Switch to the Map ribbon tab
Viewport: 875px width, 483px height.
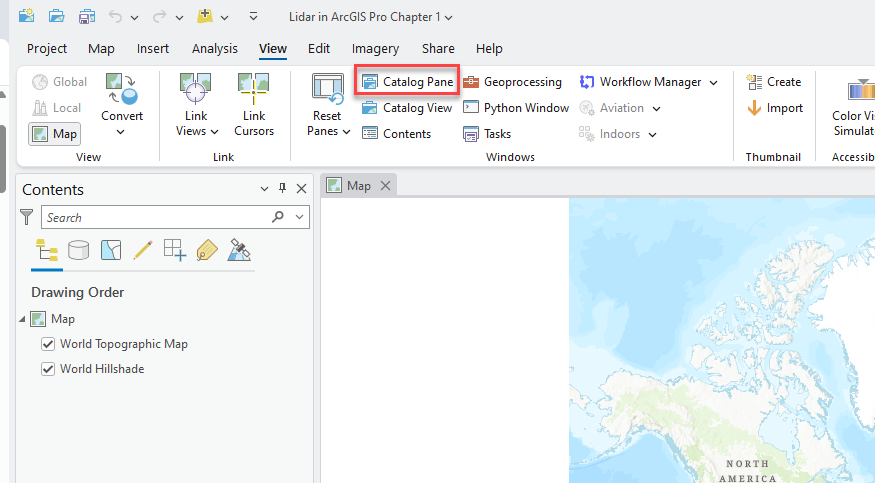(101, 49)
